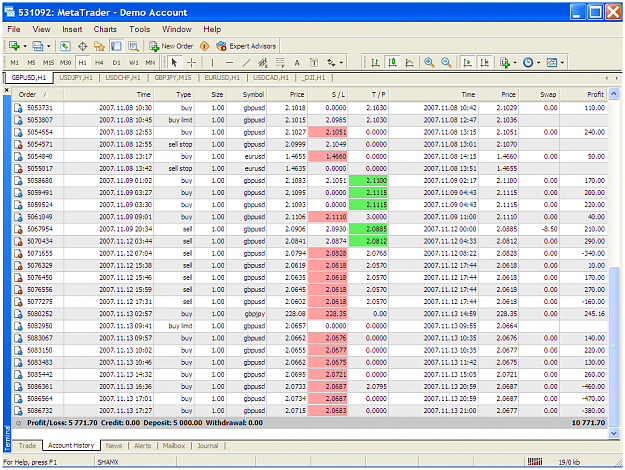Select the Text Label 'T' tool
This screenshot has height=470, width=625.
(x=314, y=63)
